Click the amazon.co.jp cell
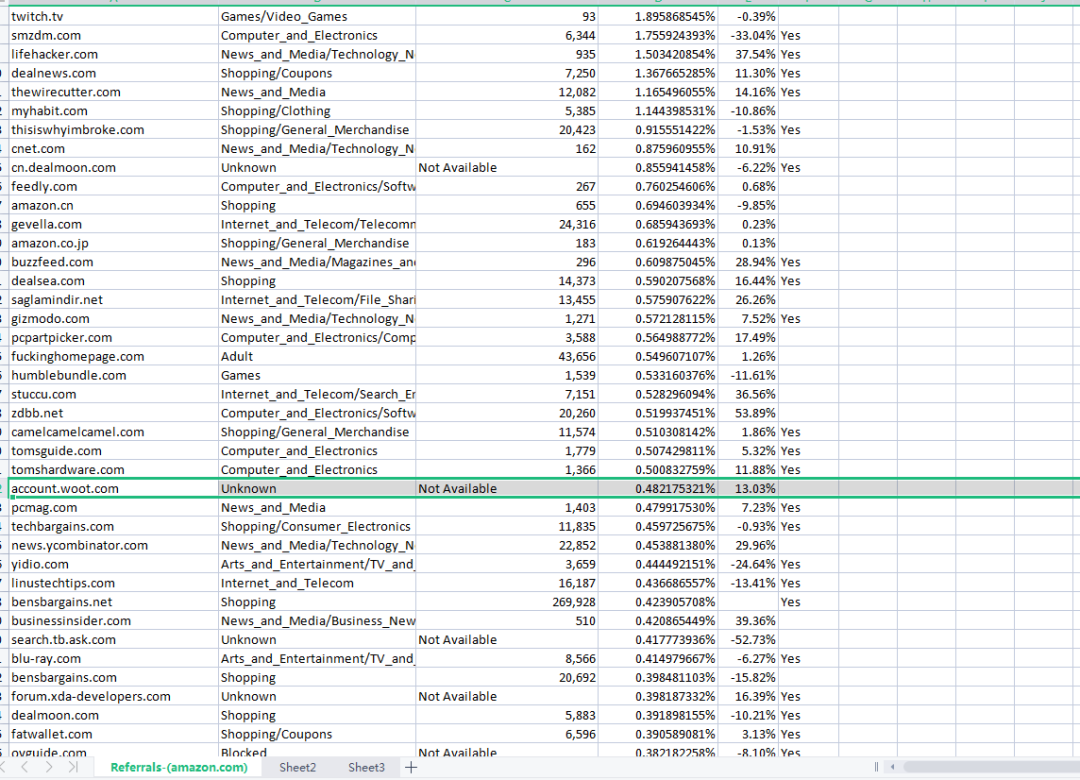The height and width of the screenshot is (780, 1080). pyautogui.click(x=114, y=243)
